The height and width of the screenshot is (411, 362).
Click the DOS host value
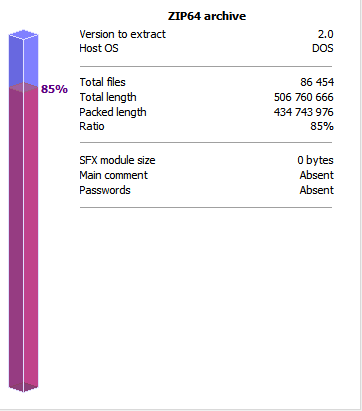click(x=323, y=48)
